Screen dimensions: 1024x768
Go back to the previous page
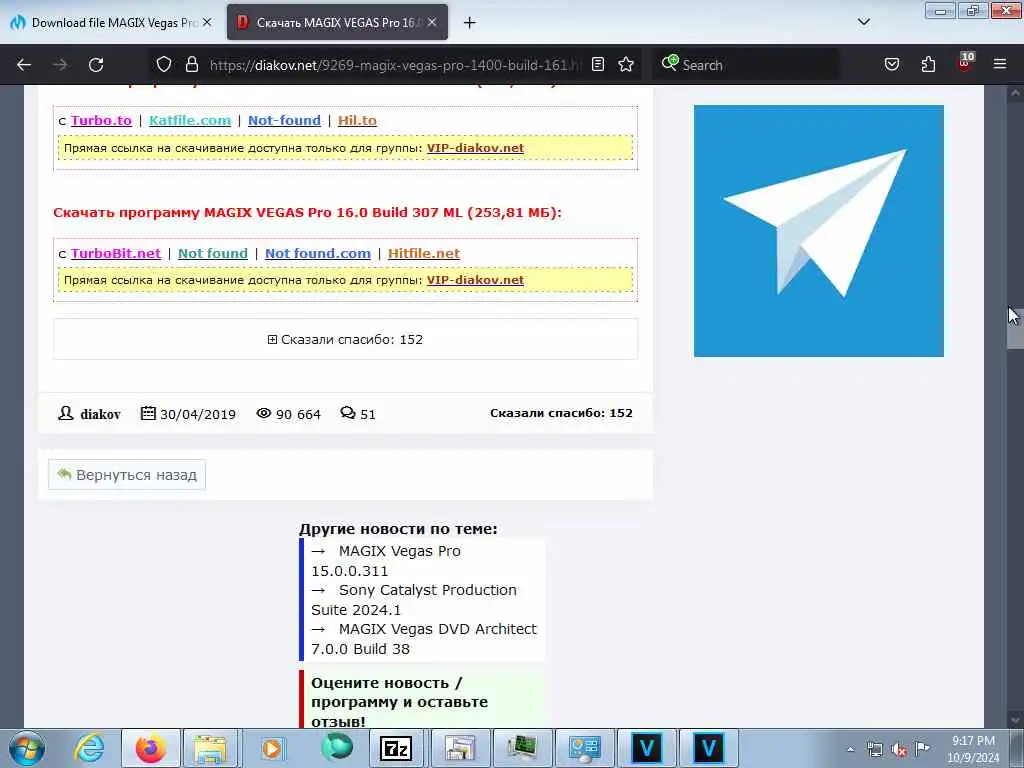pos(24,65)
